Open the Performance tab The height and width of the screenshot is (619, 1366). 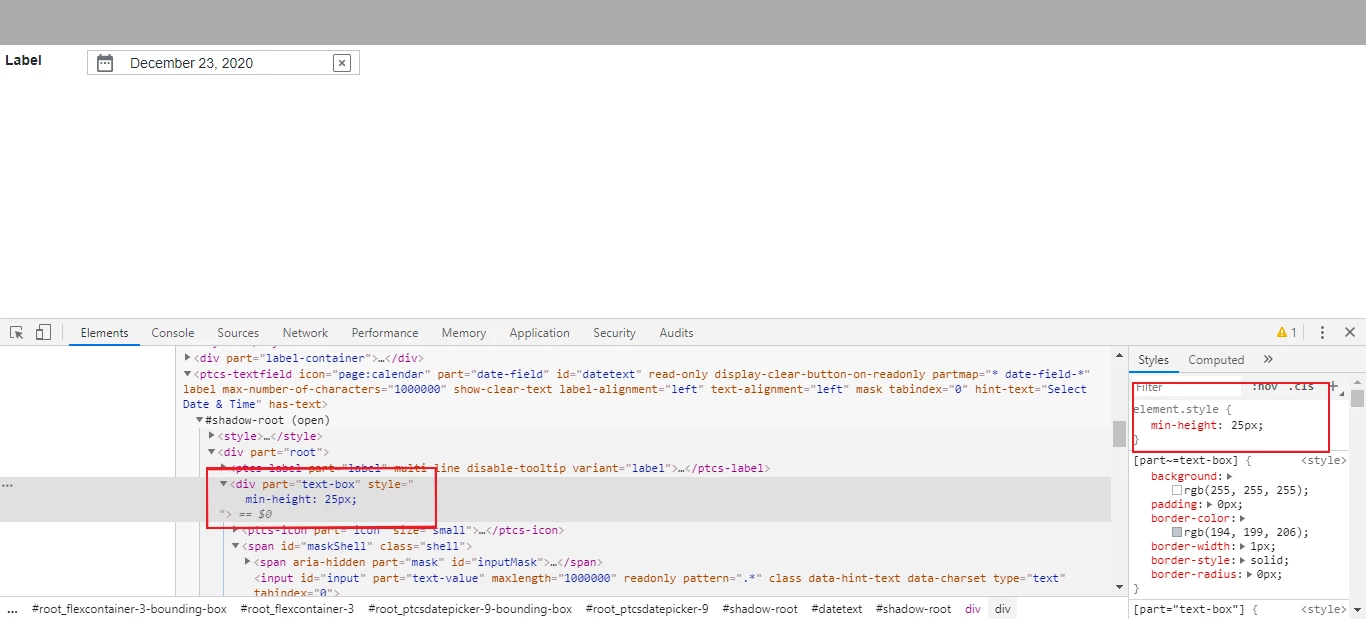[x=385, y=333]
